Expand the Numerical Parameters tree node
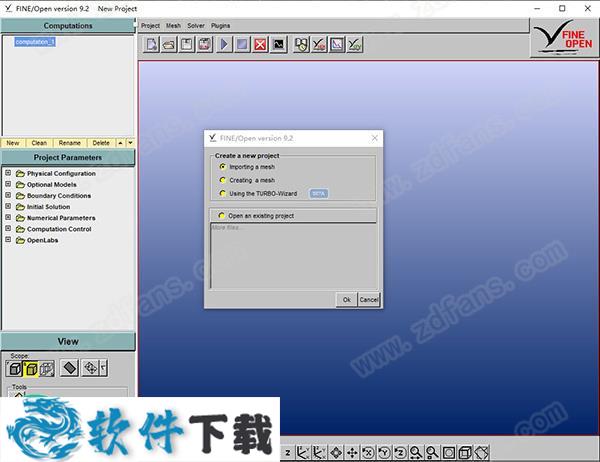This screenshot has width=600, height=462. tap(8, 217)
